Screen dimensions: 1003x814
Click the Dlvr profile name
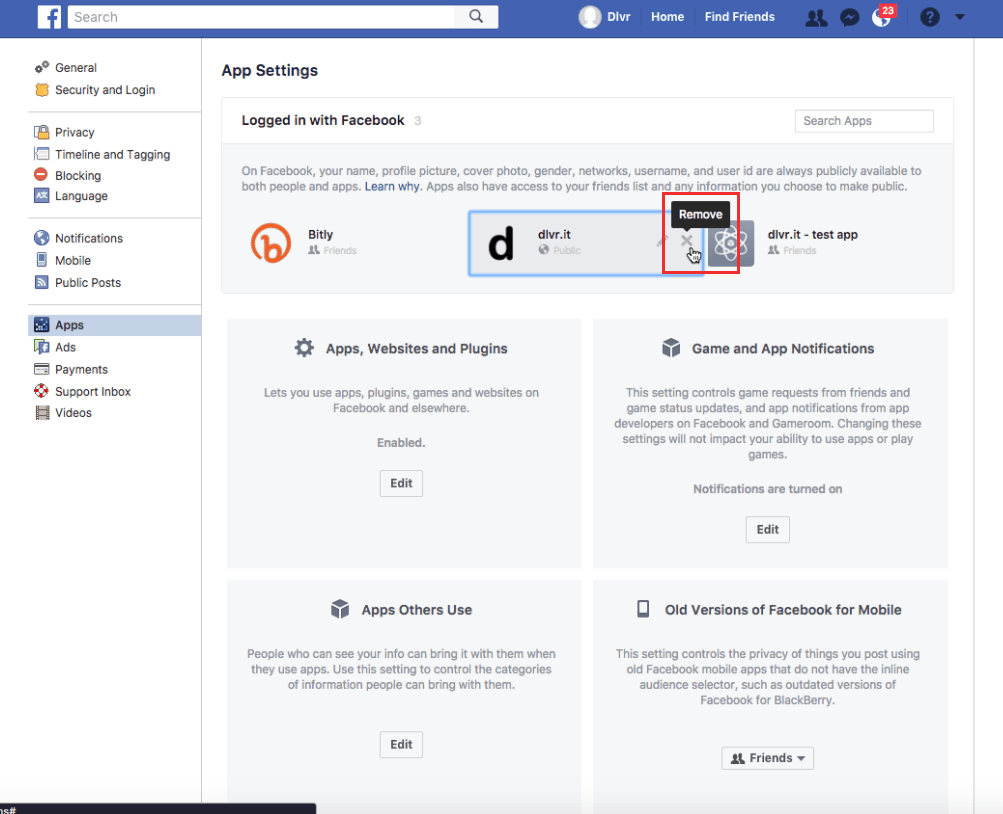point(619,17)
